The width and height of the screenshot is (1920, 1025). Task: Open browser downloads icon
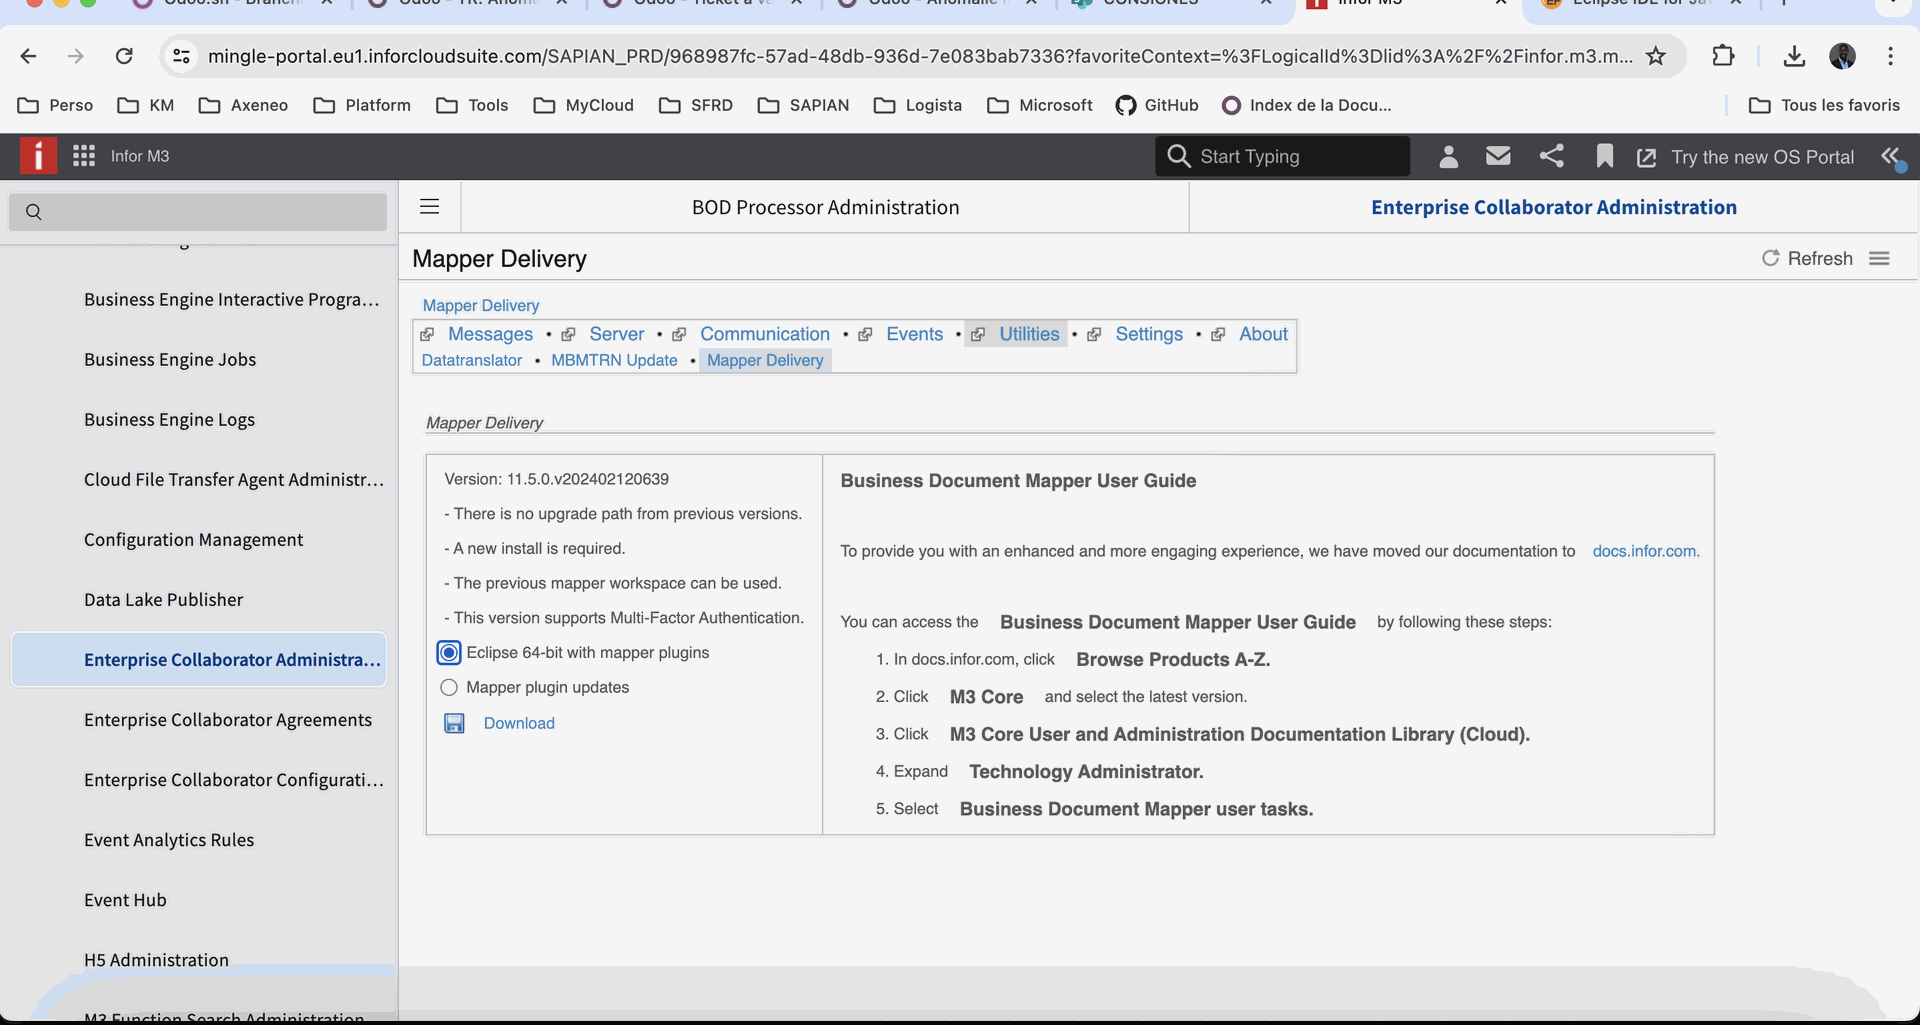[x=1794, y=56]
